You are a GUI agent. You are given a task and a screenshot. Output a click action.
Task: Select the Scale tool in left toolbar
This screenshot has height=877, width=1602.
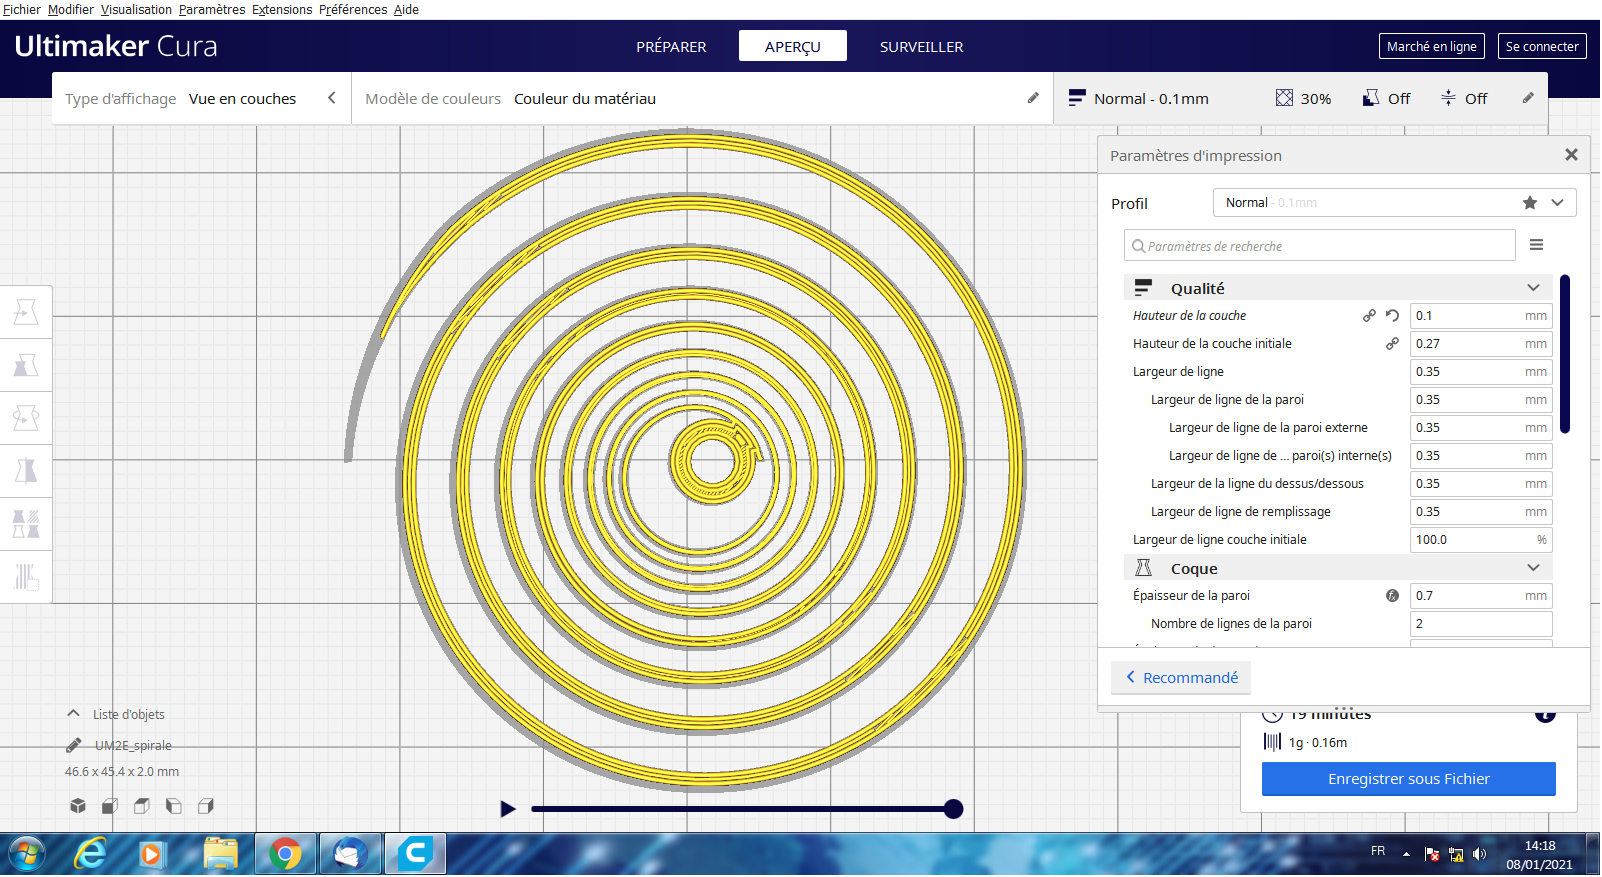26,365
